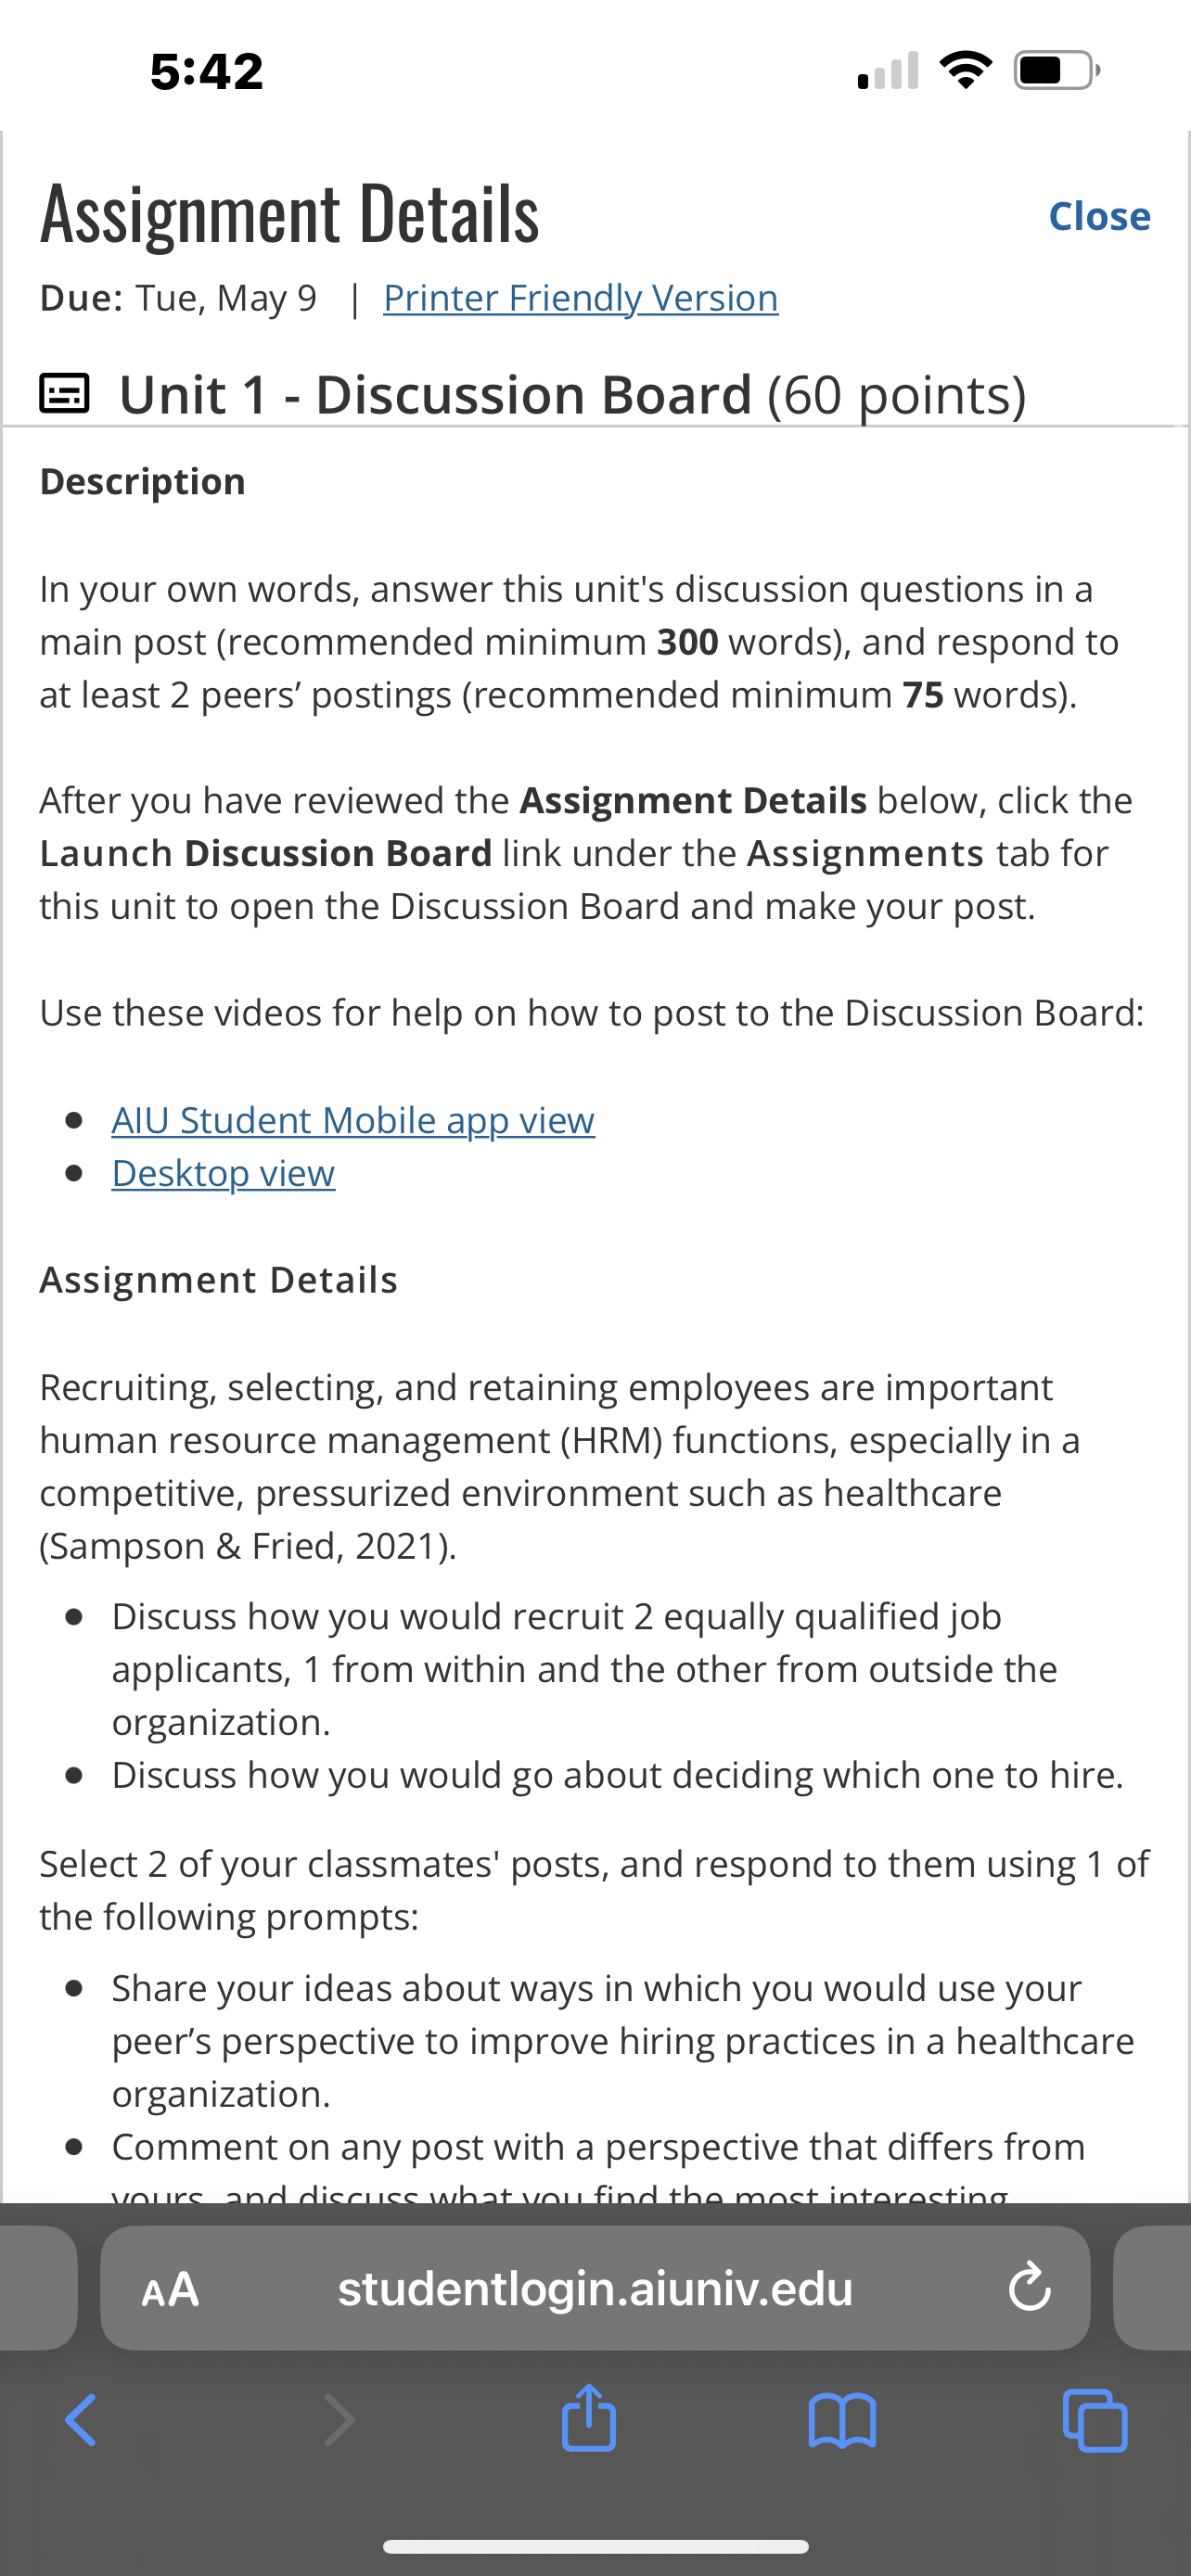The width and height of the screenshot is (1191, 2576).
Task: Open the Printer Friendly Version link
Action: coord(580,298)
